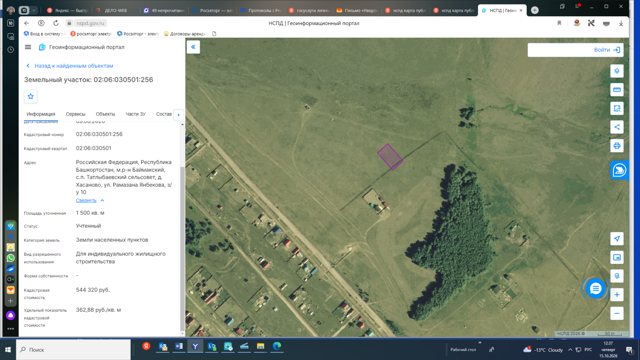The width and height of the screenshot is (640, 360).
Task: Click the address bar with nspd.gov.ru
Action: click(x=91, y=23)
